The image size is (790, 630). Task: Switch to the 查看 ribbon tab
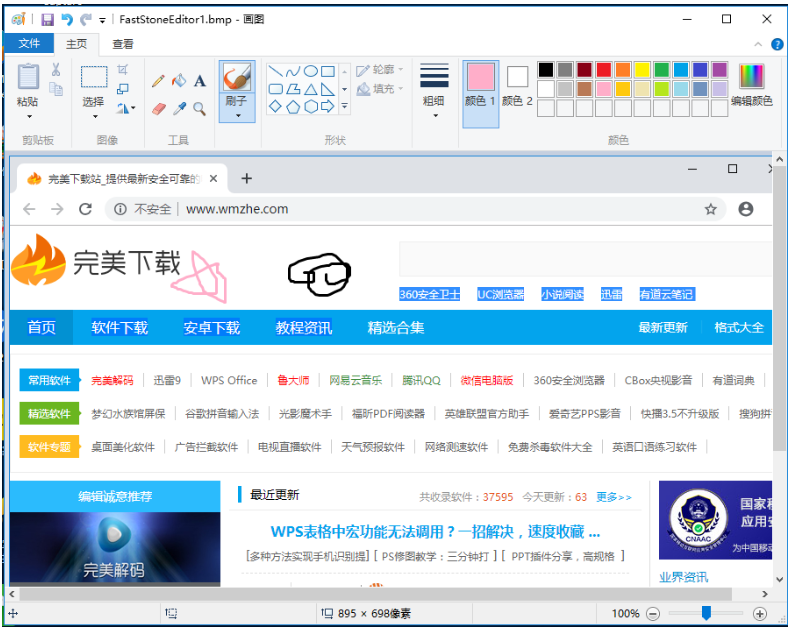(x=122, y=44)
